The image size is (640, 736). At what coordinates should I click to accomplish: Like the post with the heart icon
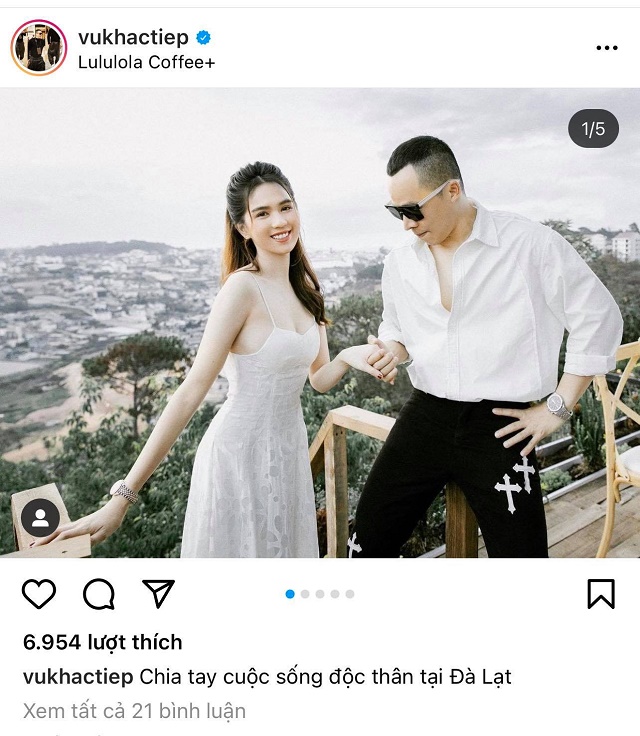coord(39,594)
